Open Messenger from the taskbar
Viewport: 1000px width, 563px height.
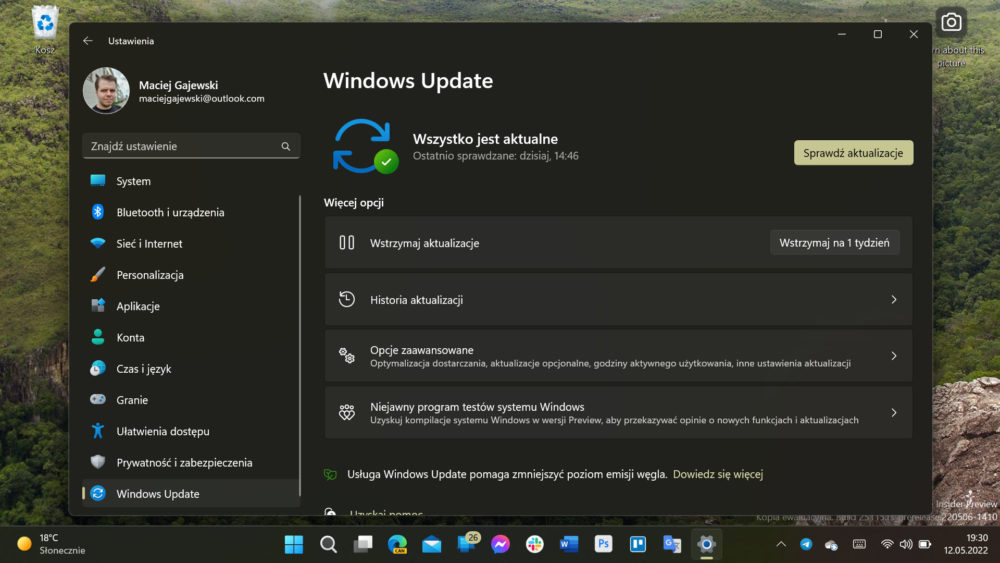point(501,544)
